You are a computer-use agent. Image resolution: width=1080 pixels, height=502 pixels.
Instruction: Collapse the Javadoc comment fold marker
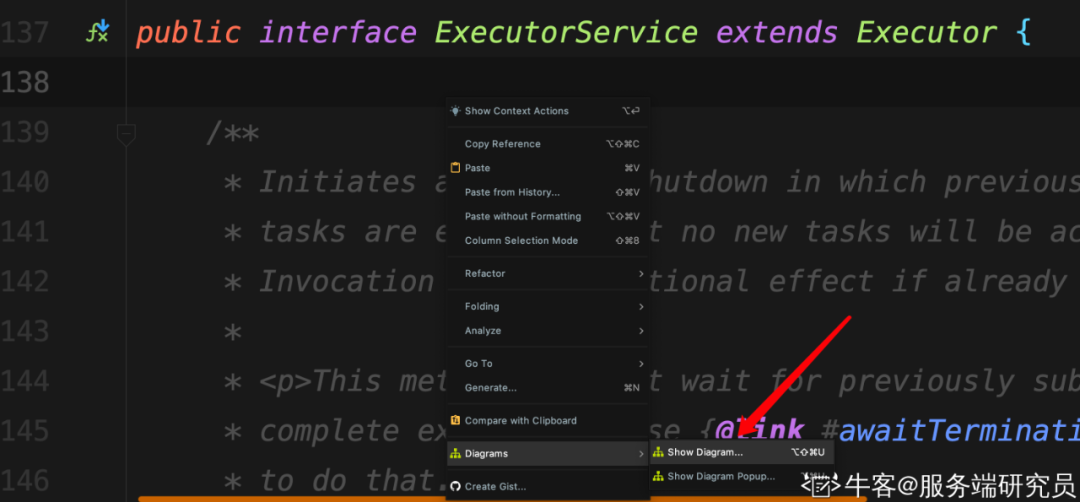point(126,132)
